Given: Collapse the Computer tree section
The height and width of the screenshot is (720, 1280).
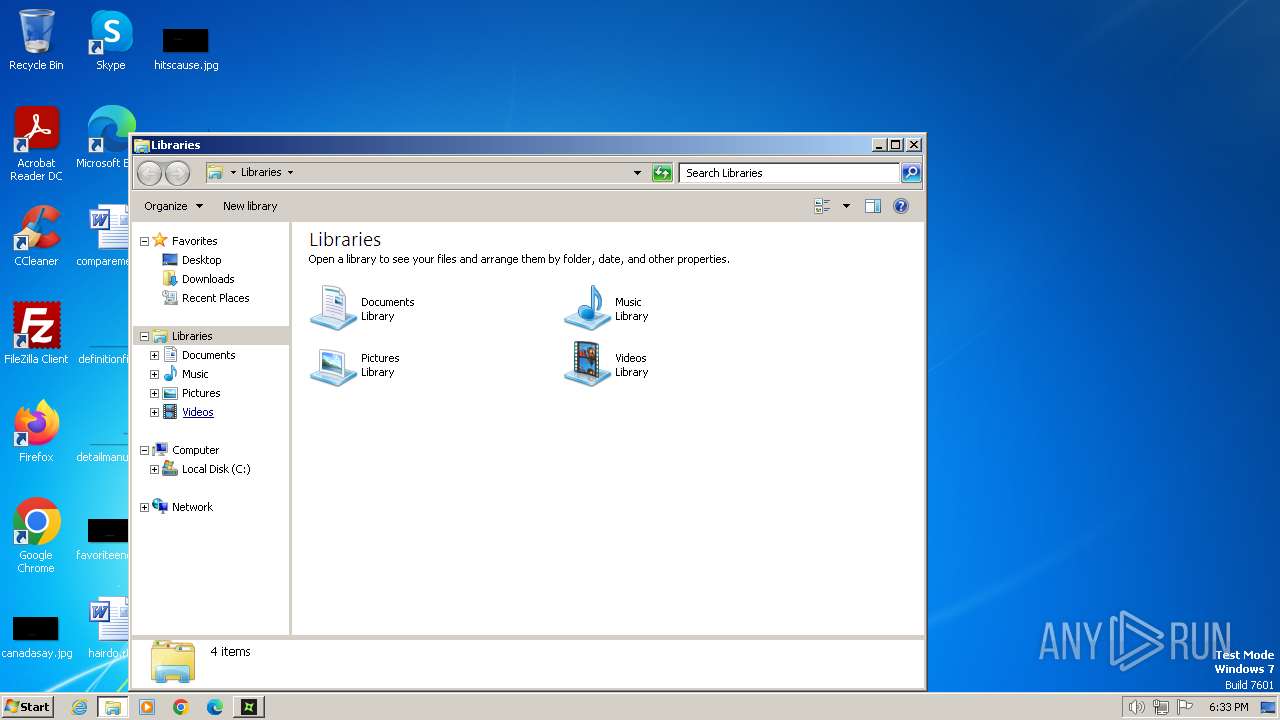Looking at the screenshot, I should click(x=144, y=450).
